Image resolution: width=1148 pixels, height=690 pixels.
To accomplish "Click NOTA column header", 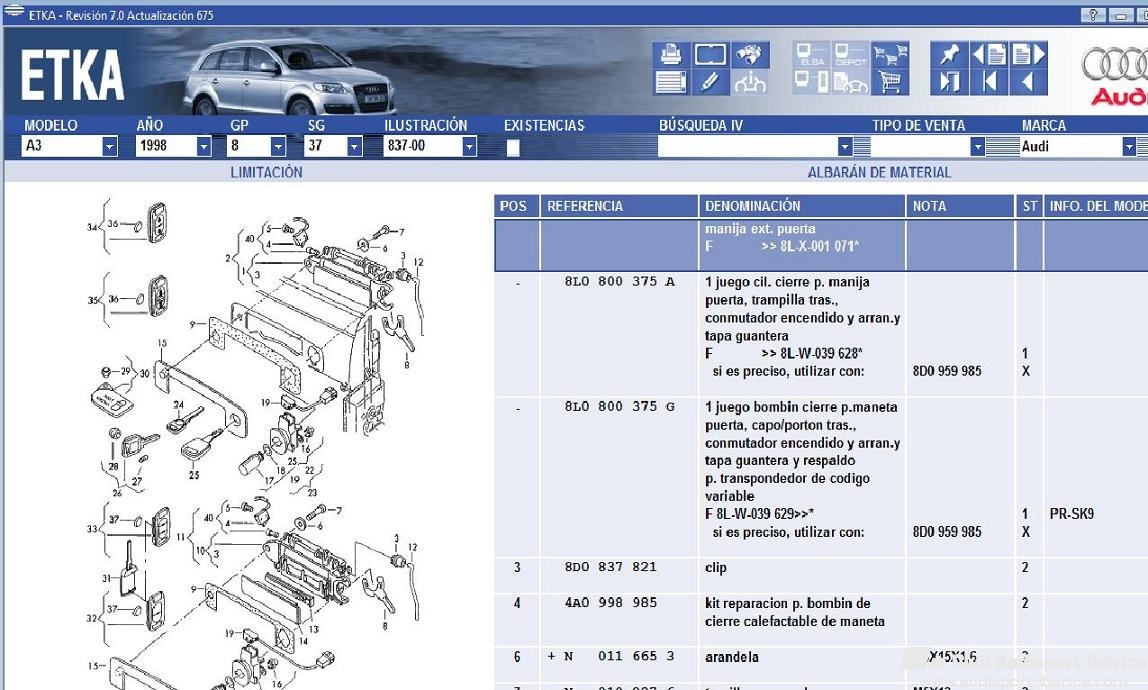I will pyautogui.click(x=960, y=206).
